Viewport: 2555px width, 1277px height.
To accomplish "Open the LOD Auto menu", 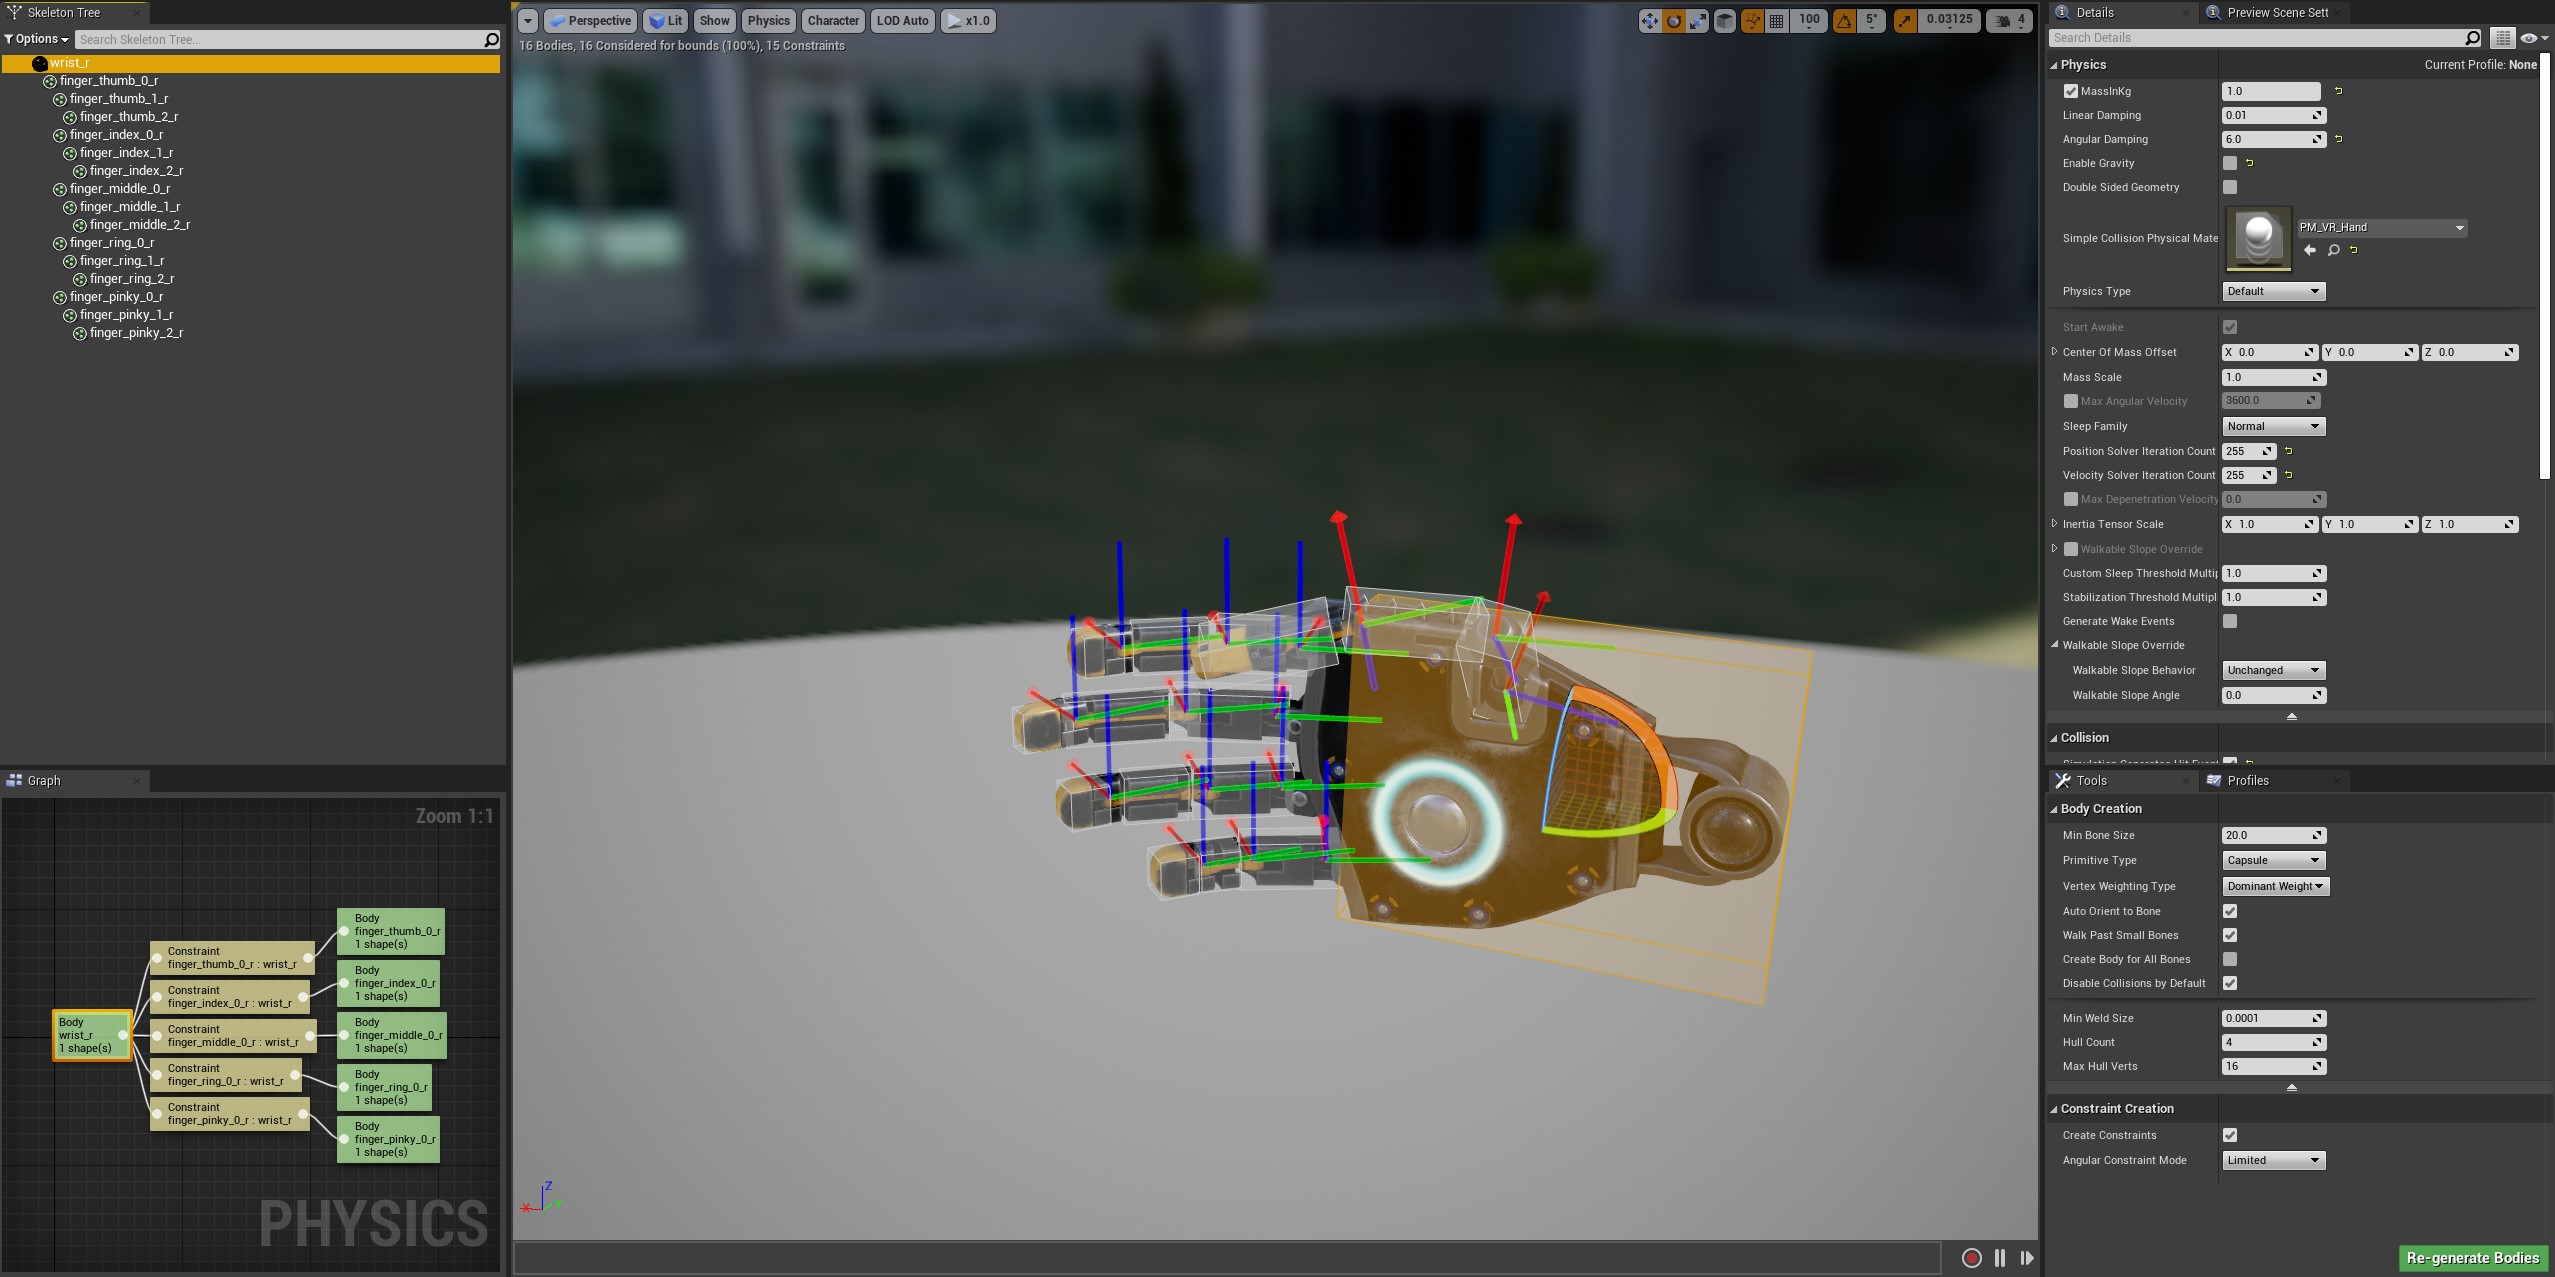I will (x=902, y=21).
